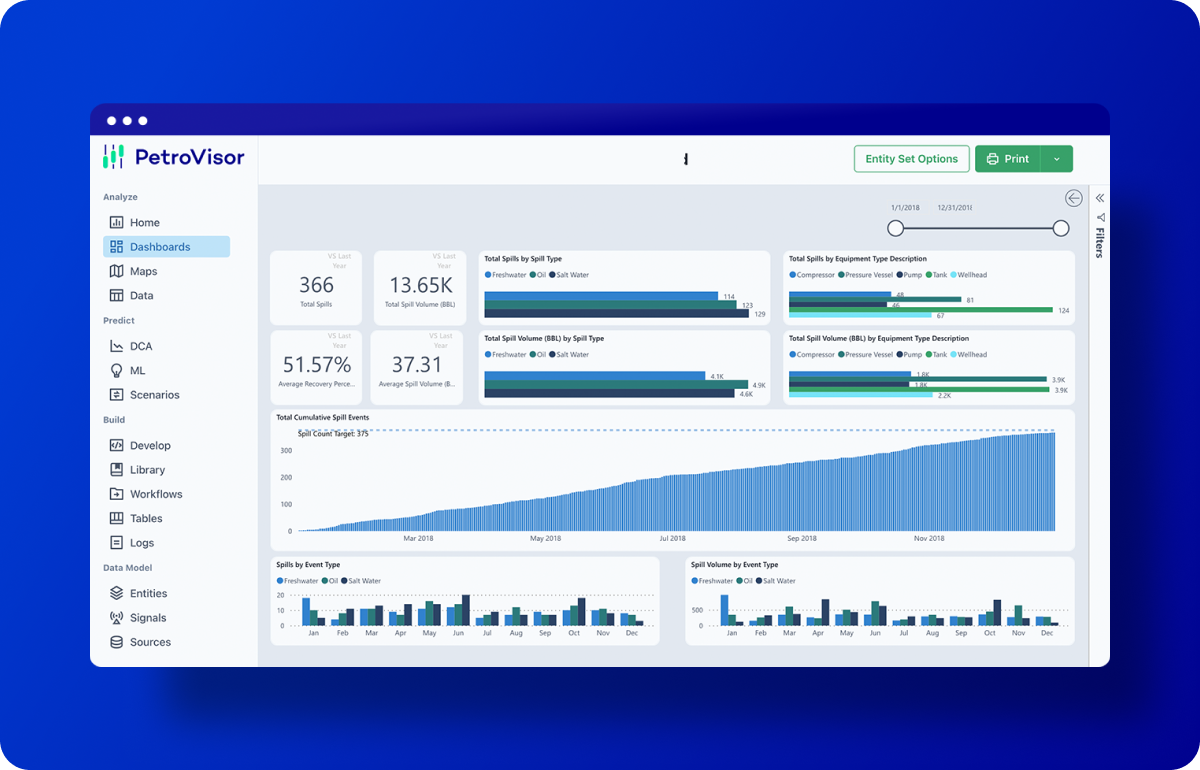Click the Sources database icon
Image resolution: width=1200 pixels, height=770 pixels.
tap(116, 642)
